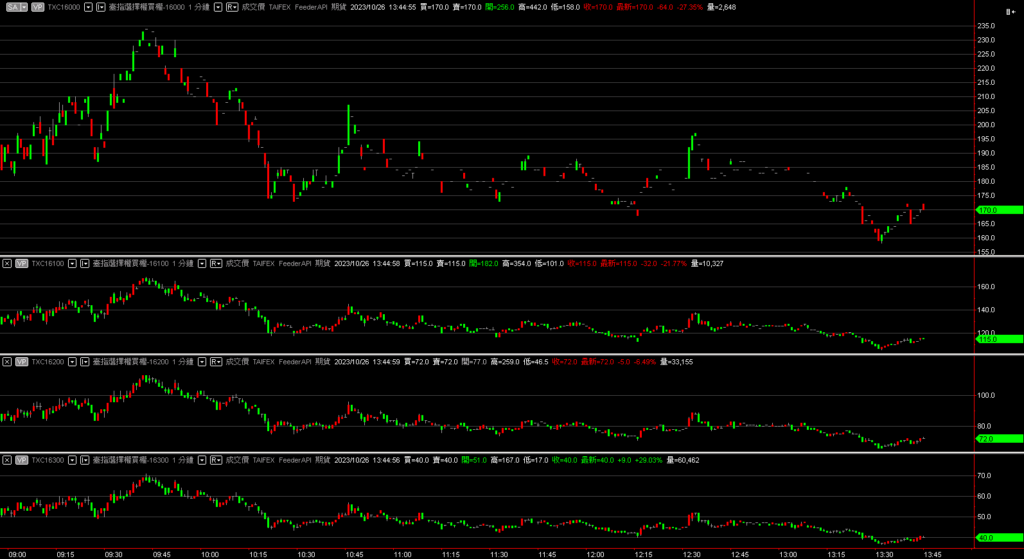The image size is (1024, 559).
Task: Close the TXC16100 chart panel
Action: pyautogui.click(x=7, y=263)
